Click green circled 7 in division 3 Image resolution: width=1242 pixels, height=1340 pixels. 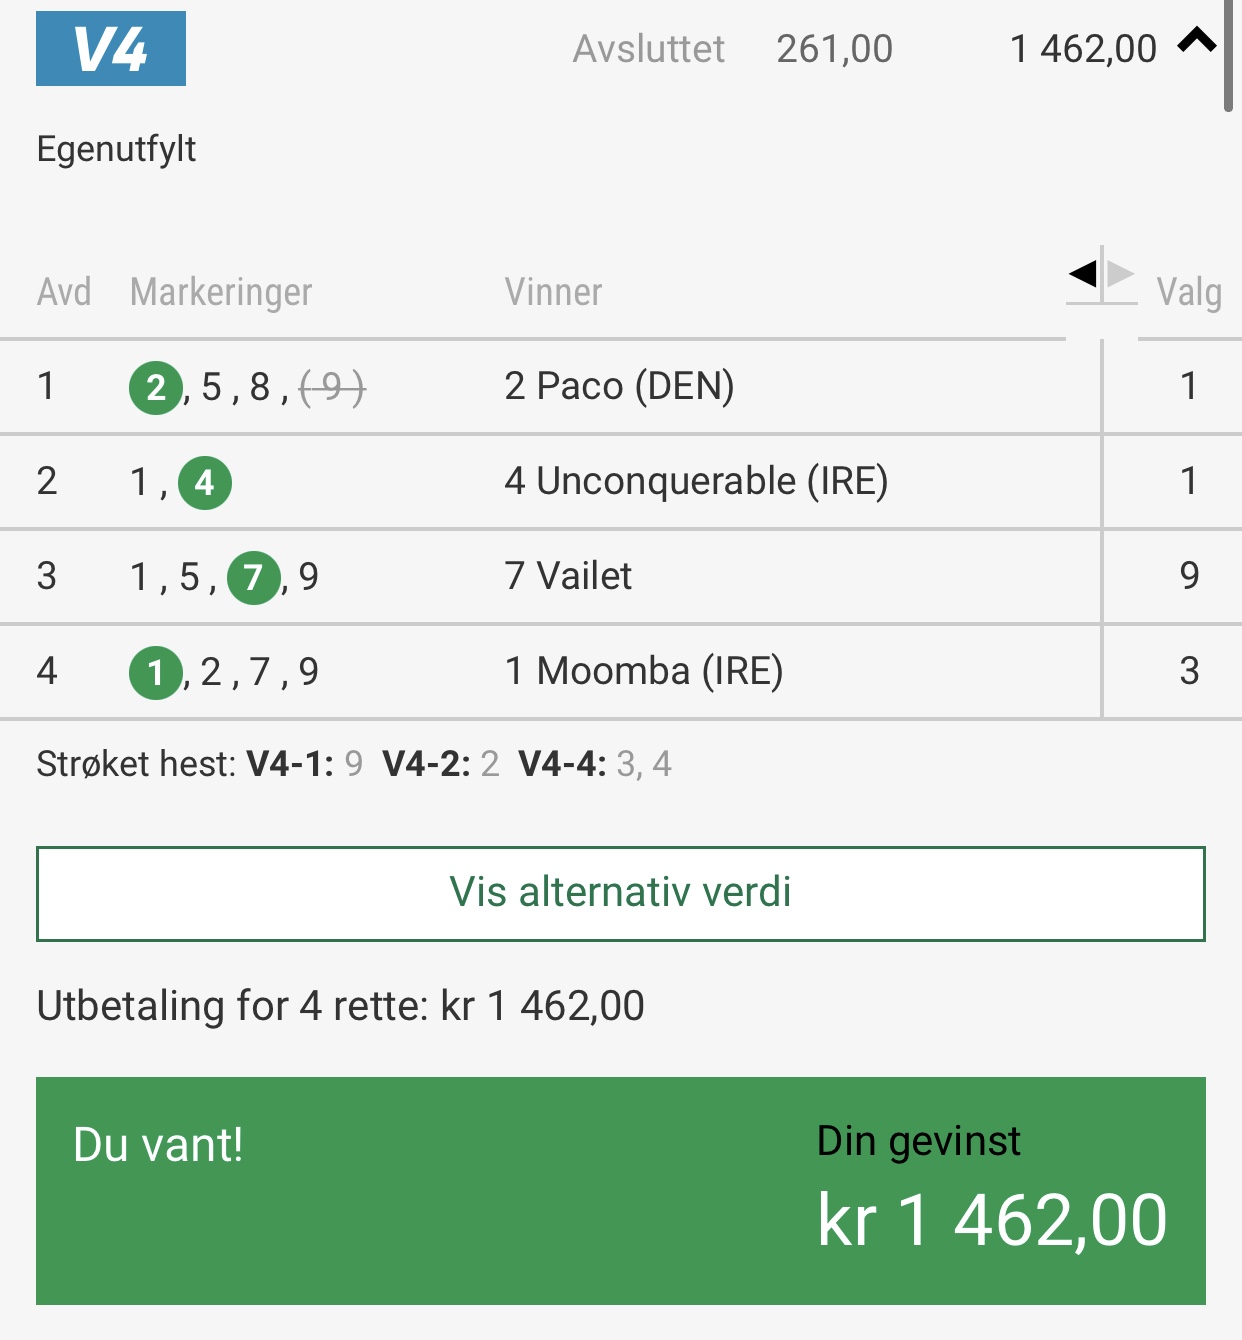click(x=254, y=578)
